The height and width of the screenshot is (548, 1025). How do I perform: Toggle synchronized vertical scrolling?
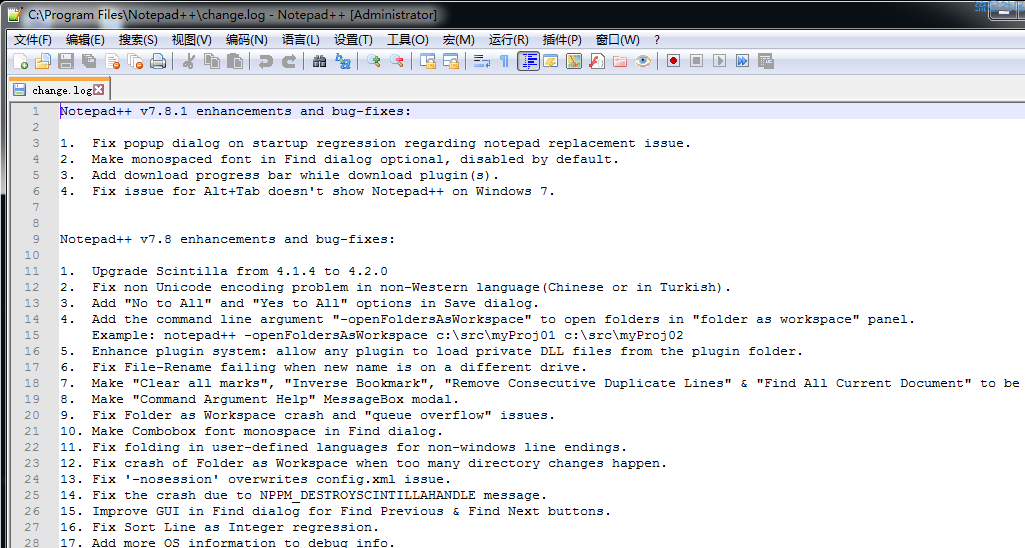[x=428, y=61]
